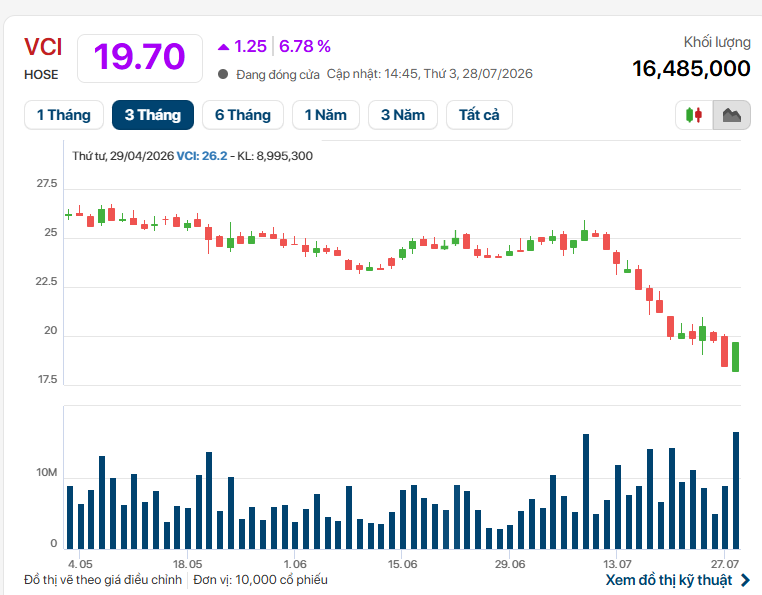Viewport: 762px width, 595px height.
Task: Click the VCI ticker symbol
Action: coord(43,47)
